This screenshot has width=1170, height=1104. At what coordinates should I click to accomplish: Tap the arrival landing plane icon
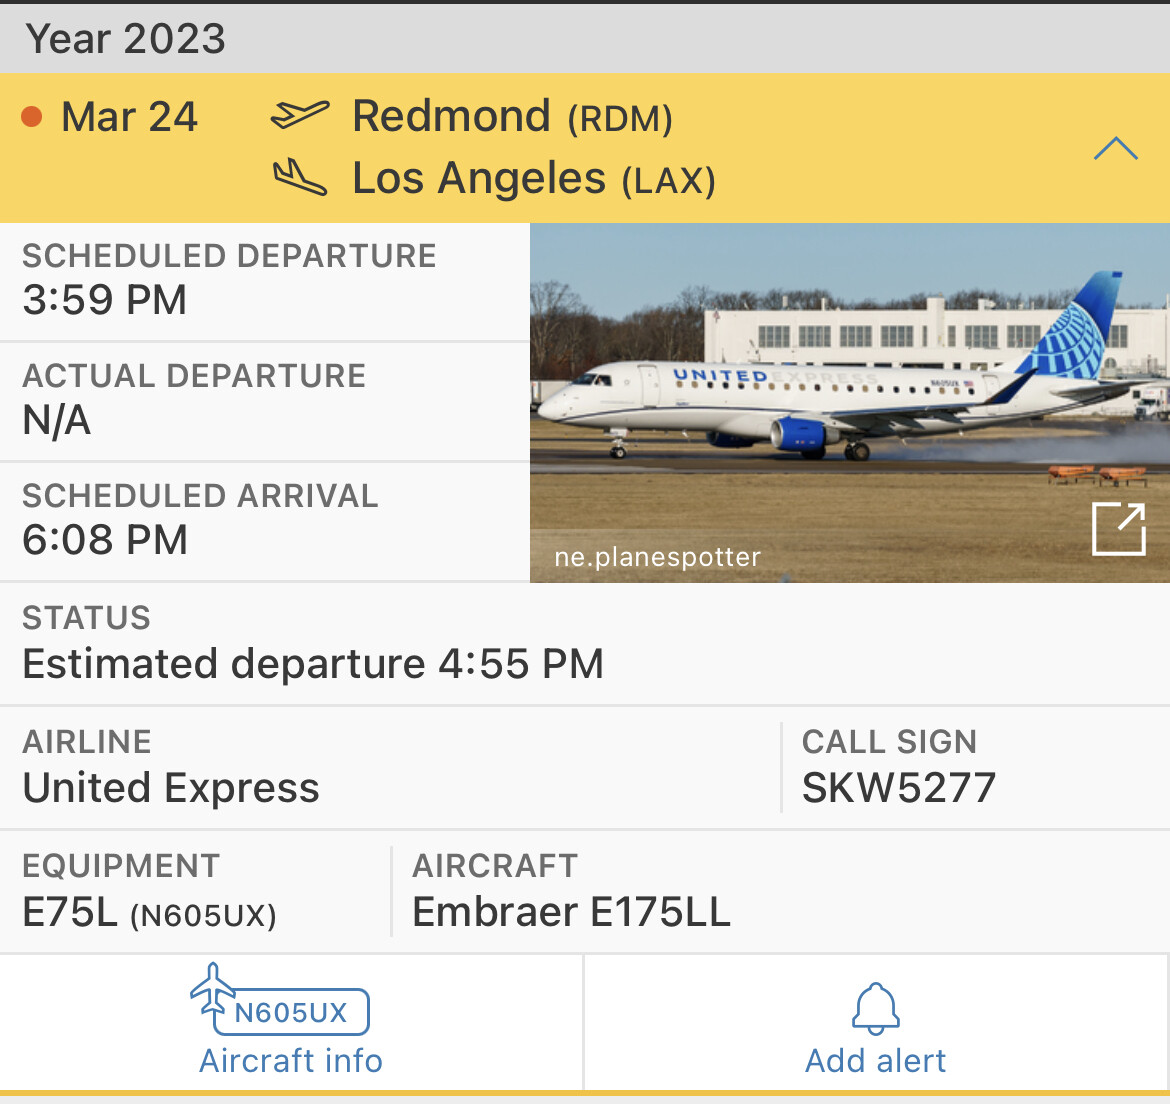299,178
